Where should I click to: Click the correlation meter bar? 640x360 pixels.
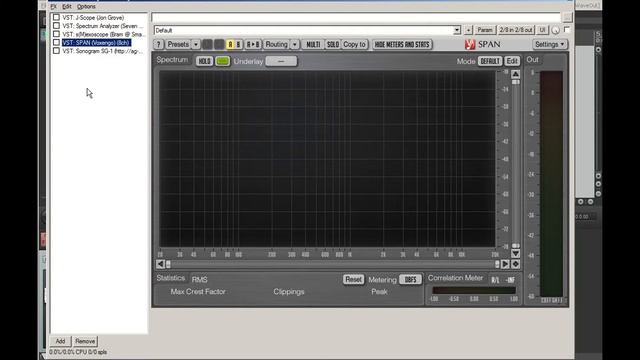474,290
